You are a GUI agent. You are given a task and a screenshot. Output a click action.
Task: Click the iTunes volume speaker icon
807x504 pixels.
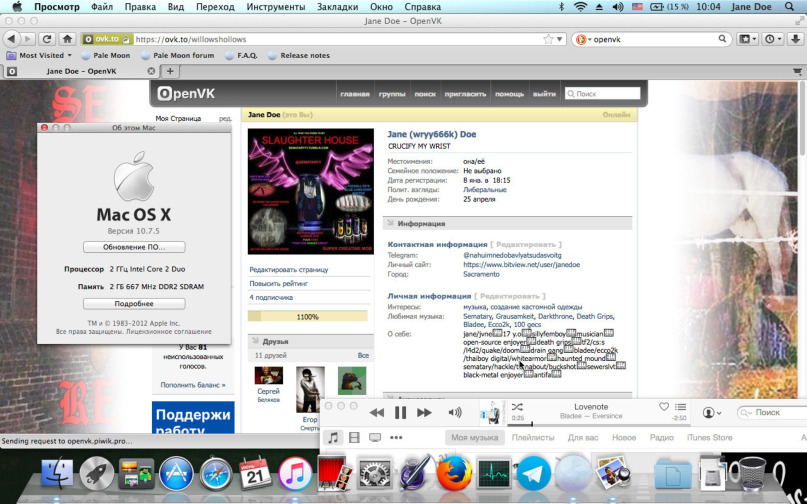point(455,412)
